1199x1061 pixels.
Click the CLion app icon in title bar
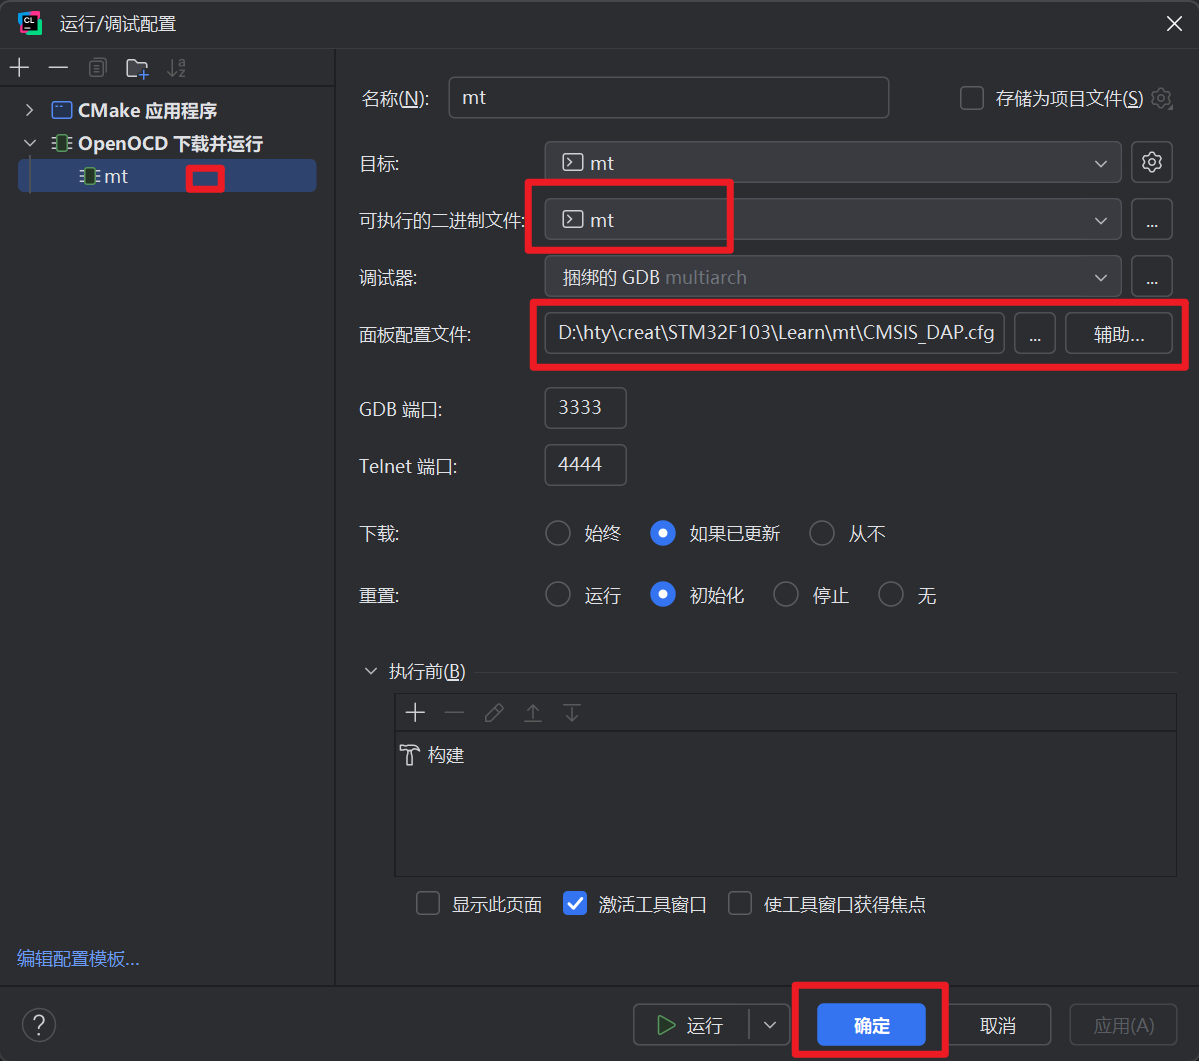point(30,23)
